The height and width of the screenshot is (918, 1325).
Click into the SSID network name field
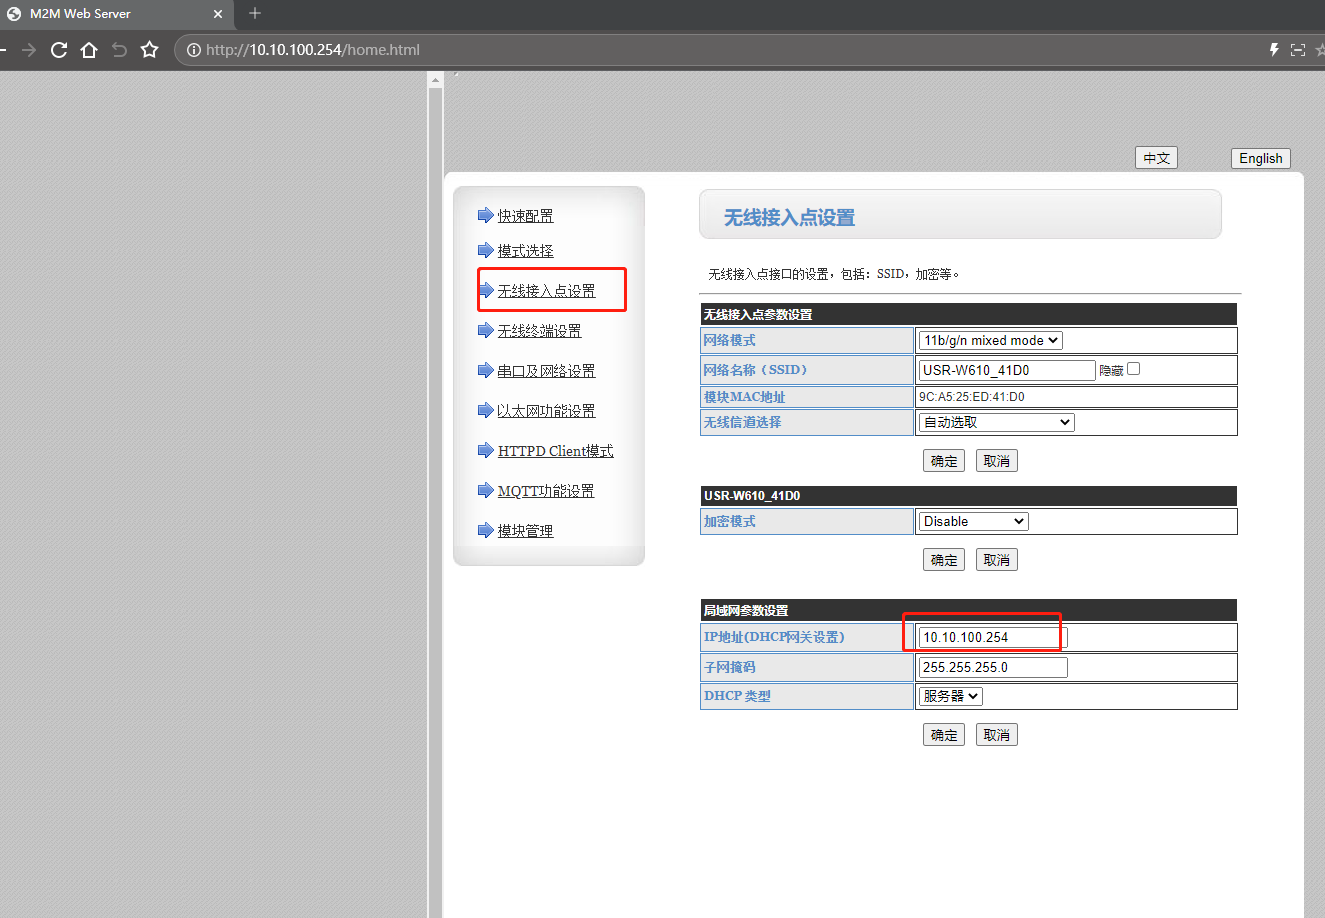click(x=1007, y=370)
